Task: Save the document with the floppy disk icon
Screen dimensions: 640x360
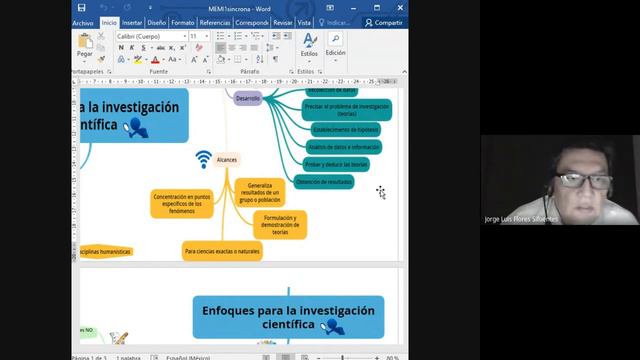Action: coord(82,8)
